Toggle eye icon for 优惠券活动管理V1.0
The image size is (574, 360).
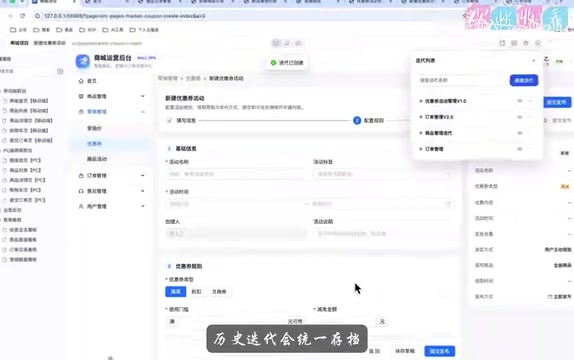519,101
